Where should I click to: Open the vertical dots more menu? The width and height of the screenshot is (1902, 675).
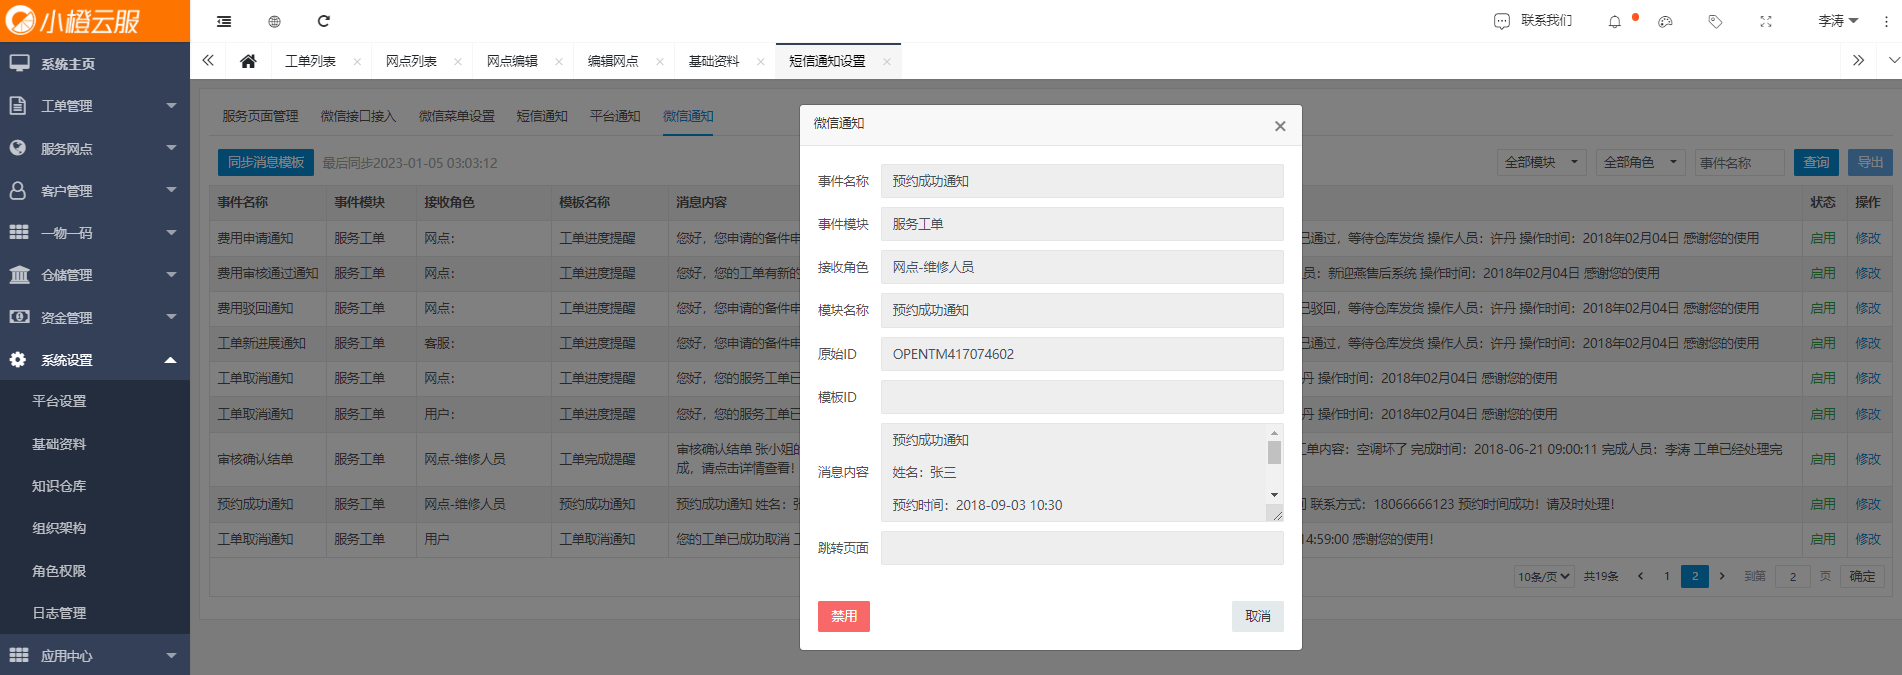coord(1886,21)
